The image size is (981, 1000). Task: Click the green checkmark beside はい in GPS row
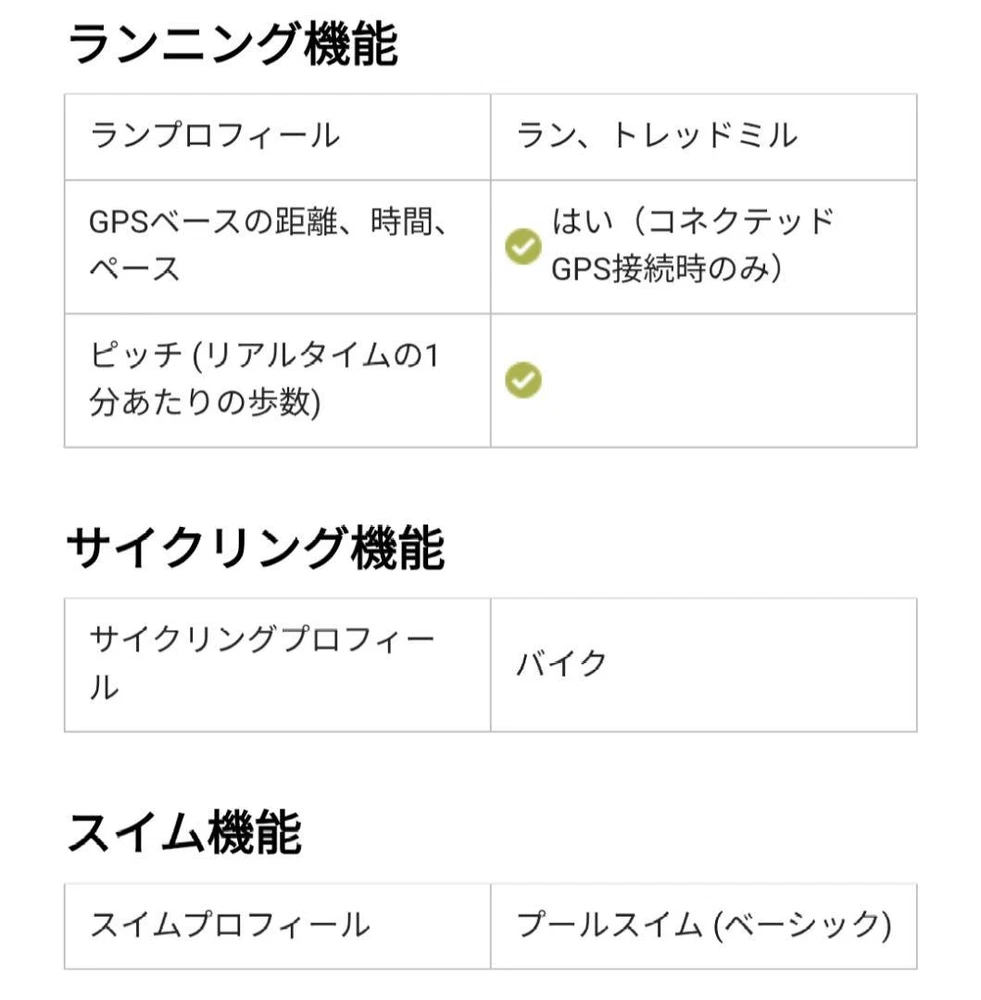523,247
